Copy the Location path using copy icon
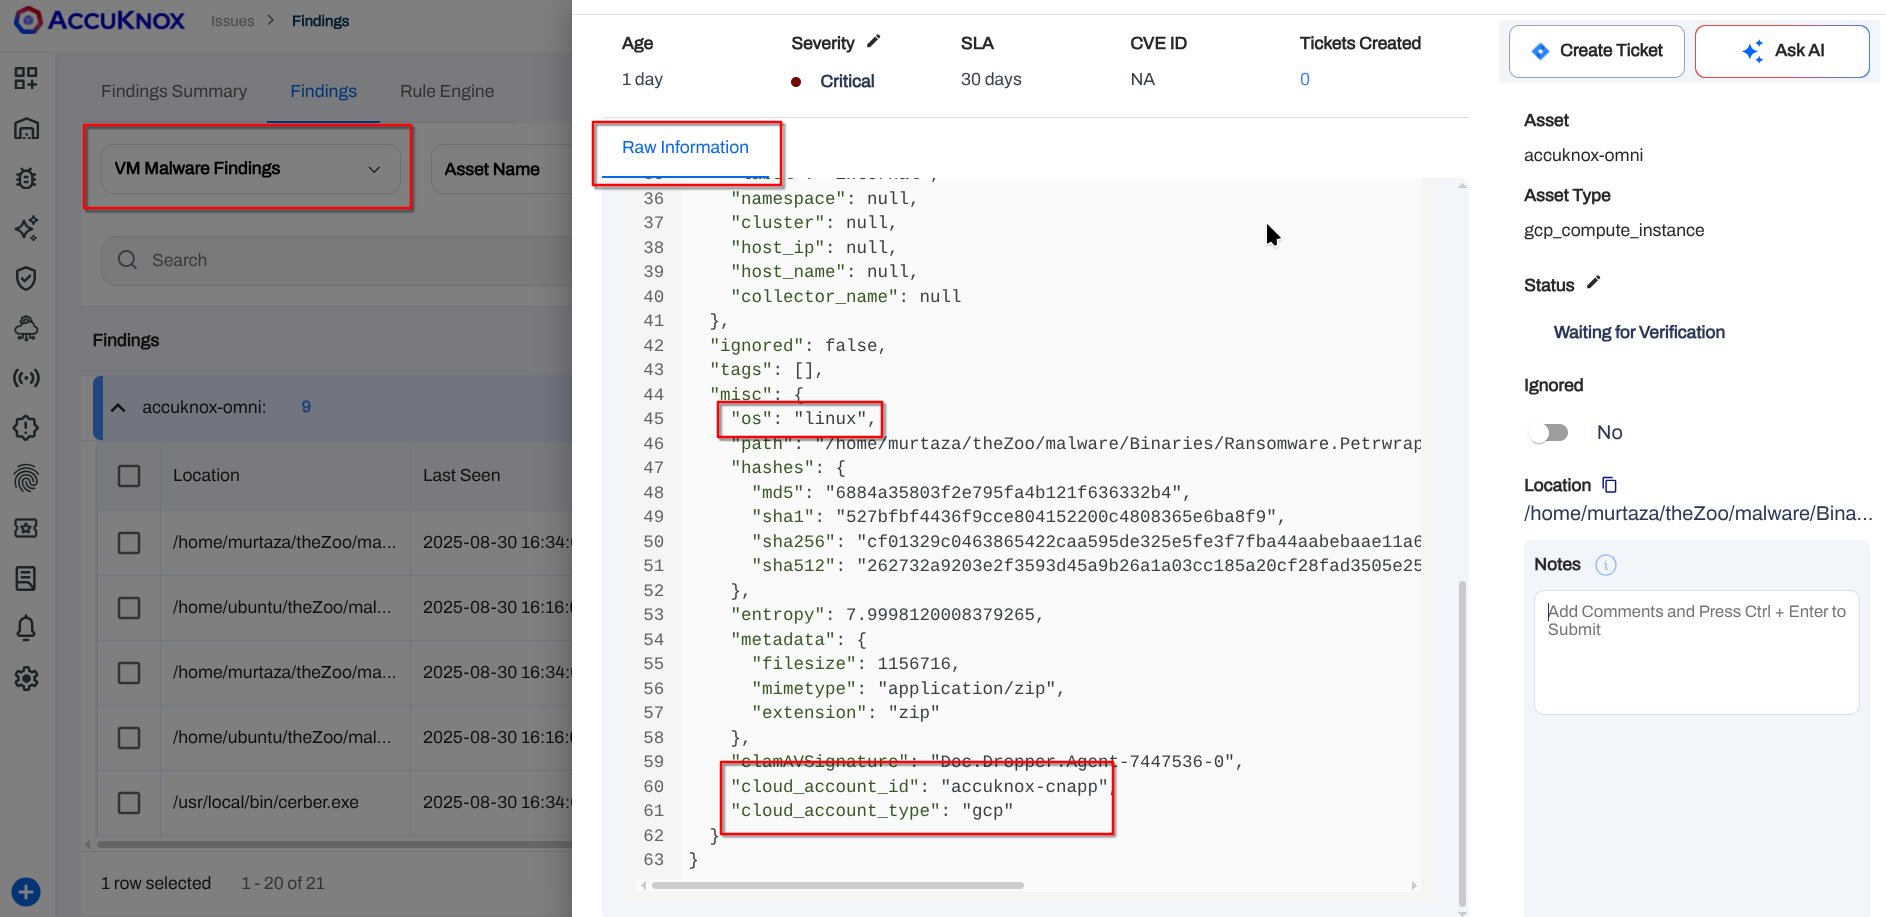 tap(1609, 485)
